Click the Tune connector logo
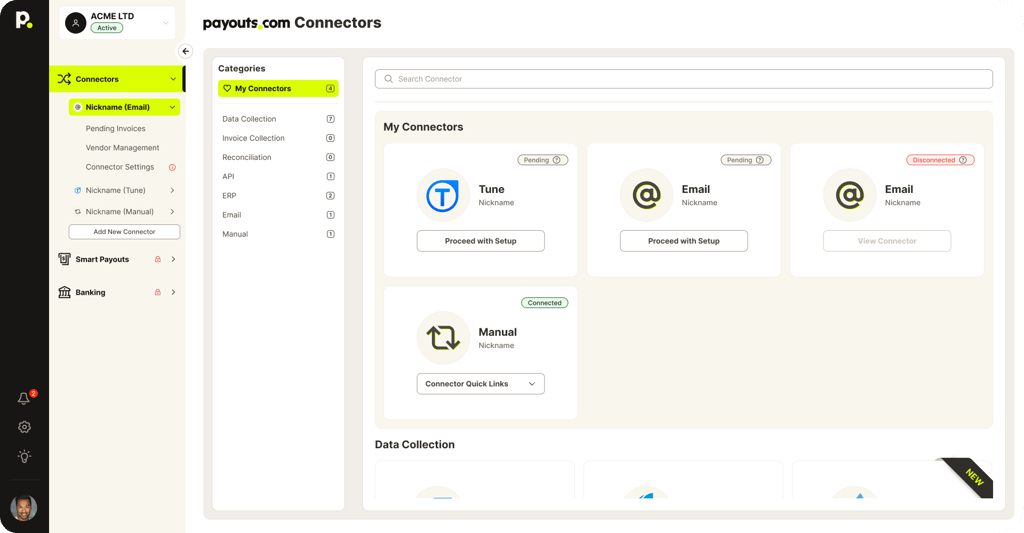Viewport: 1024px width, 533px height. tap(443, 195)
